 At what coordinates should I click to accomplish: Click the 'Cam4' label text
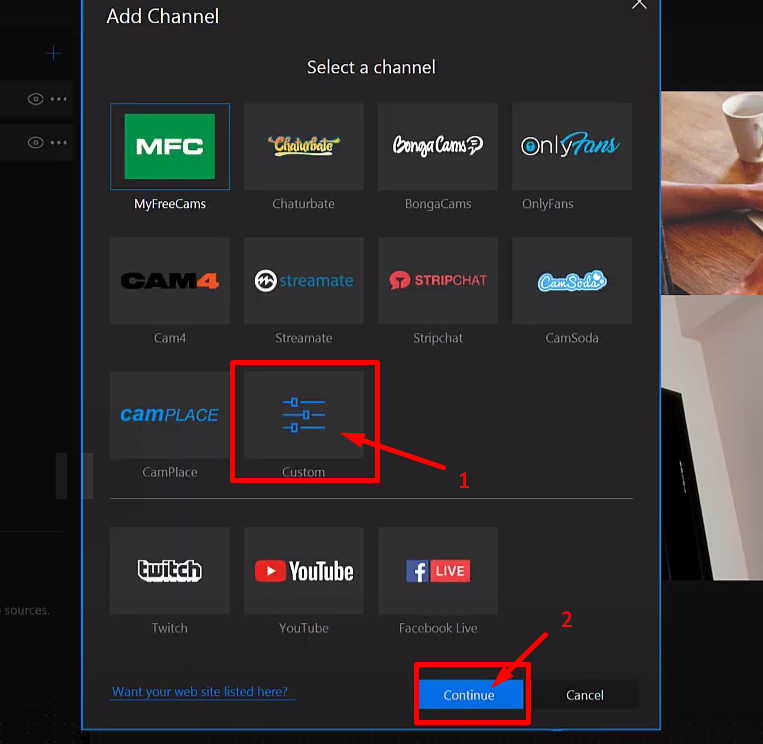pyautogui.click(x=170, y=338)
